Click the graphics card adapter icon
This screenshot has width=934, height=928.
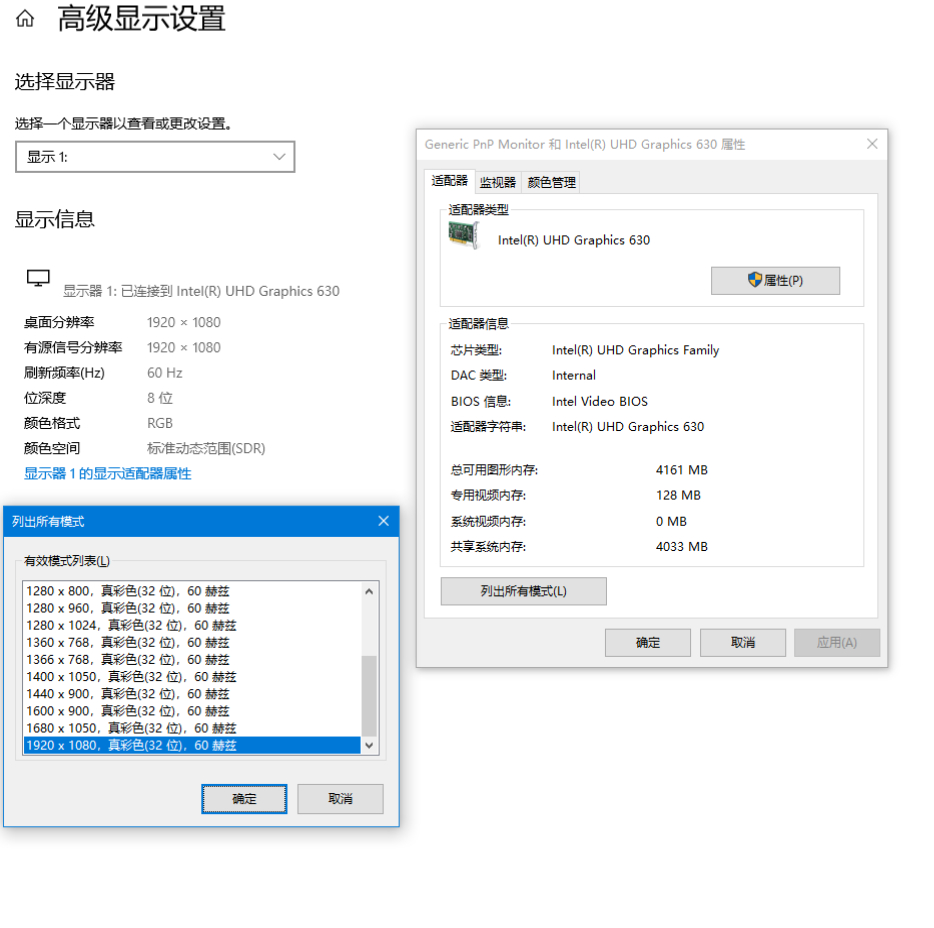(x=464, y=235)
